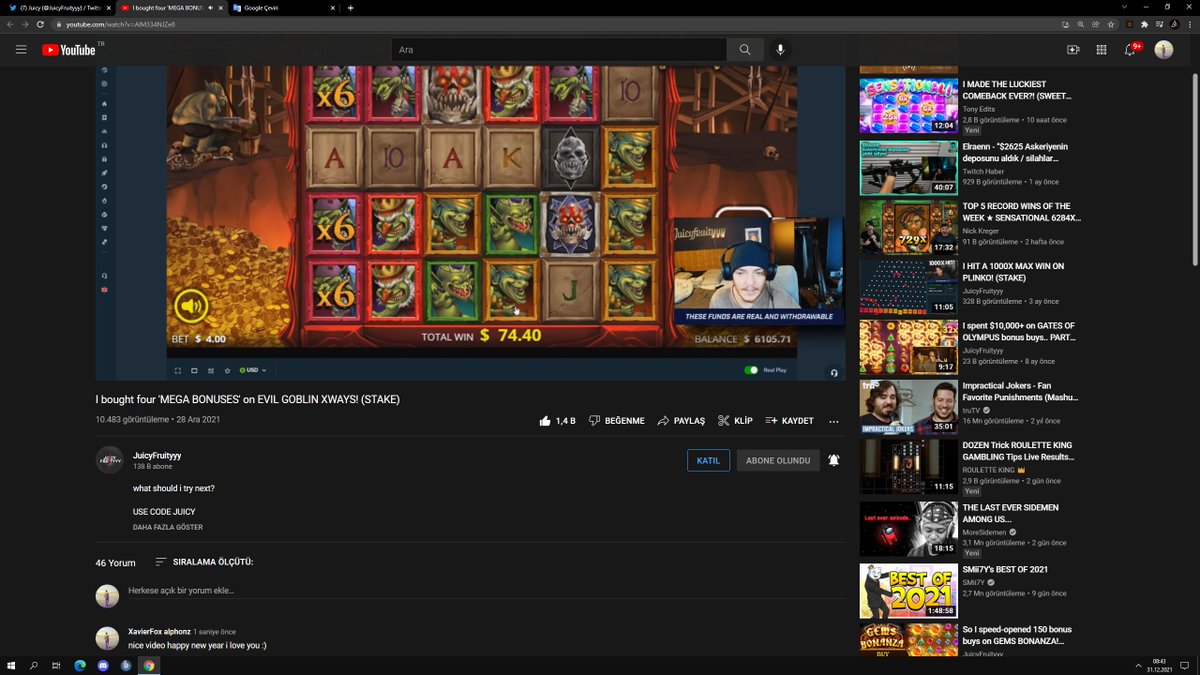Go back with the browser back arrow
The height and width of the screenshot is (675, 1200).
10,23
